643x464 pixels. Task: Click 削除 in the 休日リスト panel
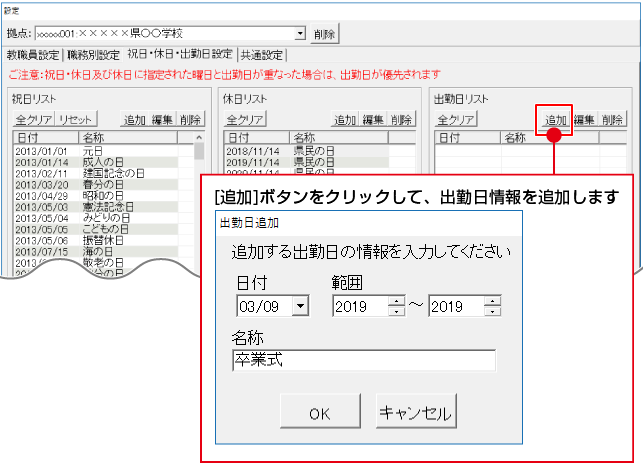401,120
